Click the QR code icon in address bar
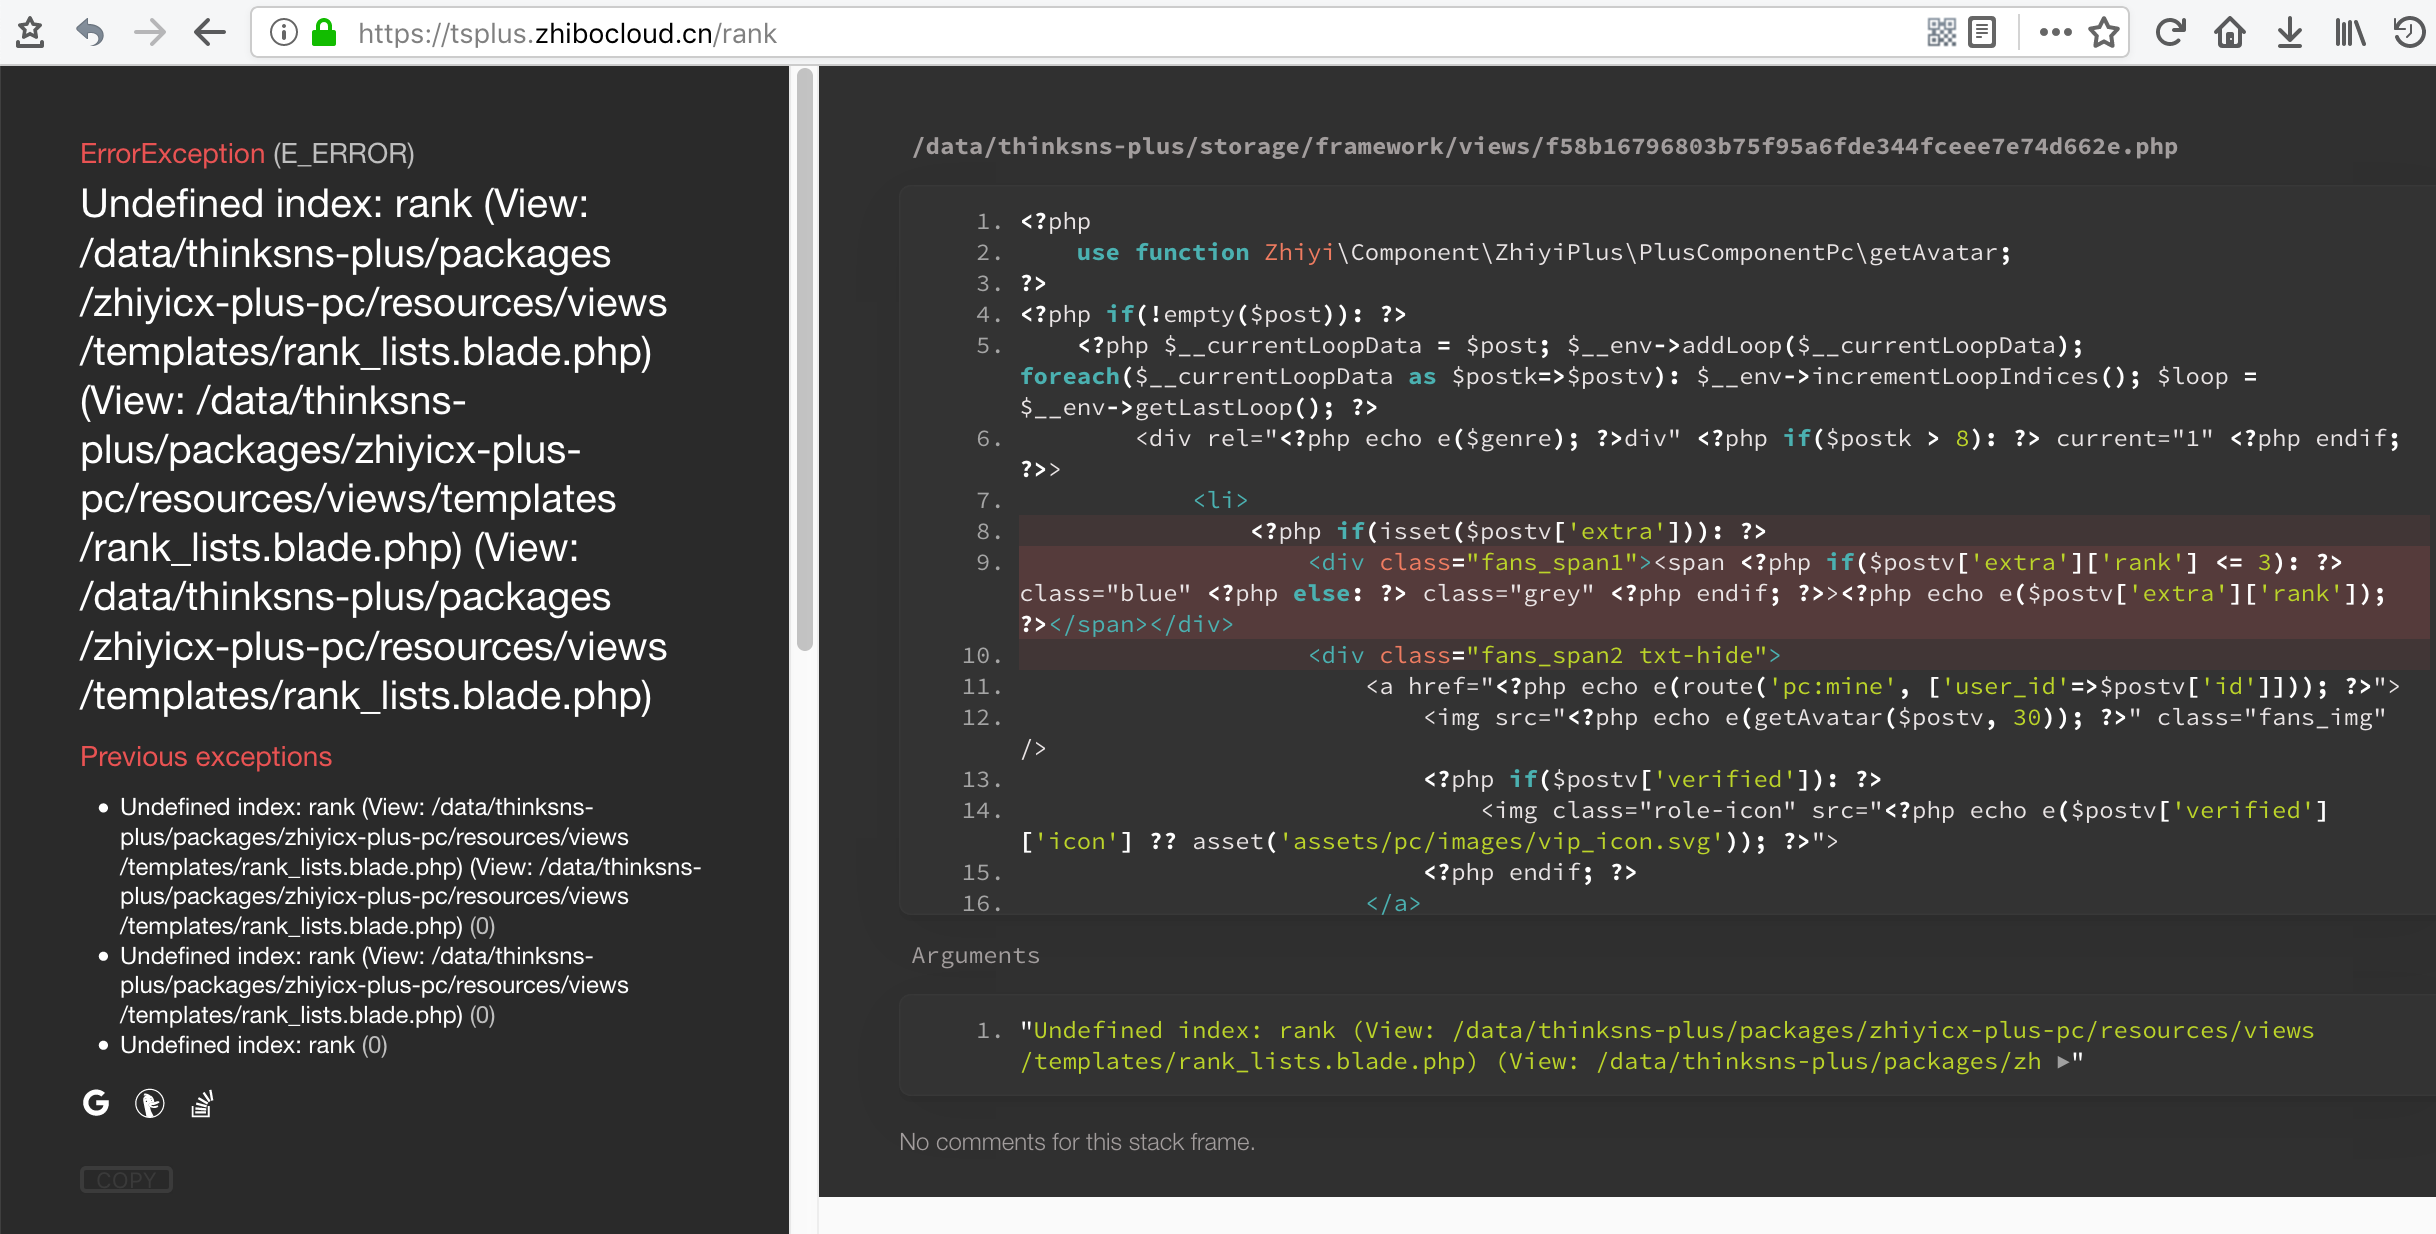Image resolution: width=2436 pixels, height=1234 pixels. click(x=1941, y=33)
